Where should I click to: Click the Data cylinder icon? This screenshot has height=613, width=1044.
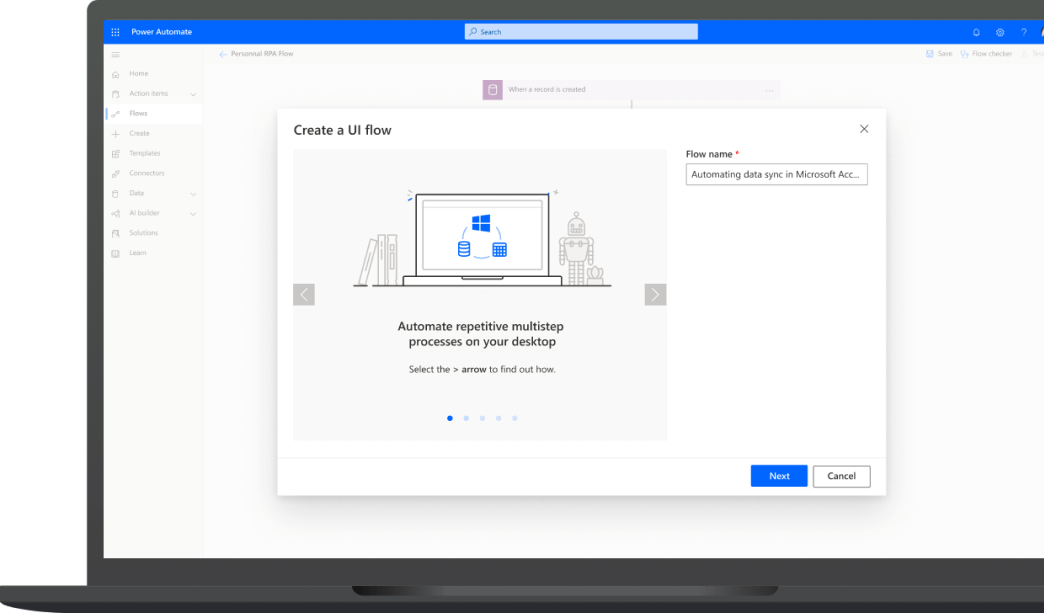[115, 194]
